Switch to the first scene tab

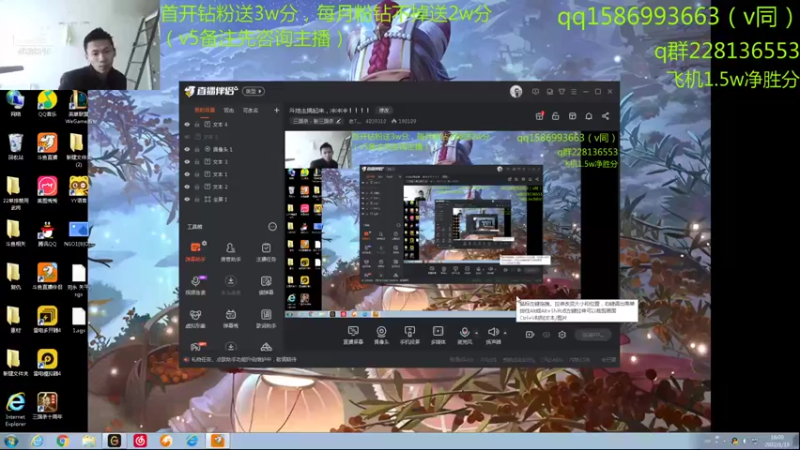pyautogui.click(x=205, y=110)
